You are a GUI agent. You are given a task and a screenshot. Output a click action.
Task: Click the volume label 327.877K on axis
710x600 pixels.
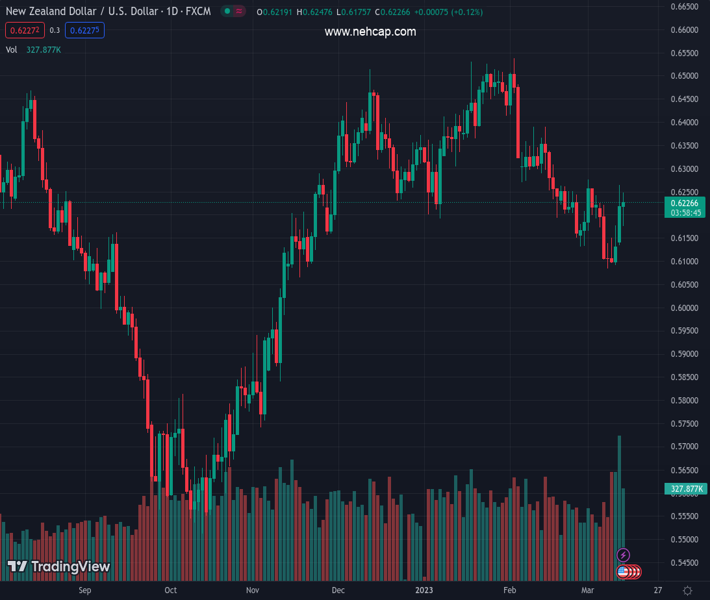pyautogui.click(x=685, y=489)
